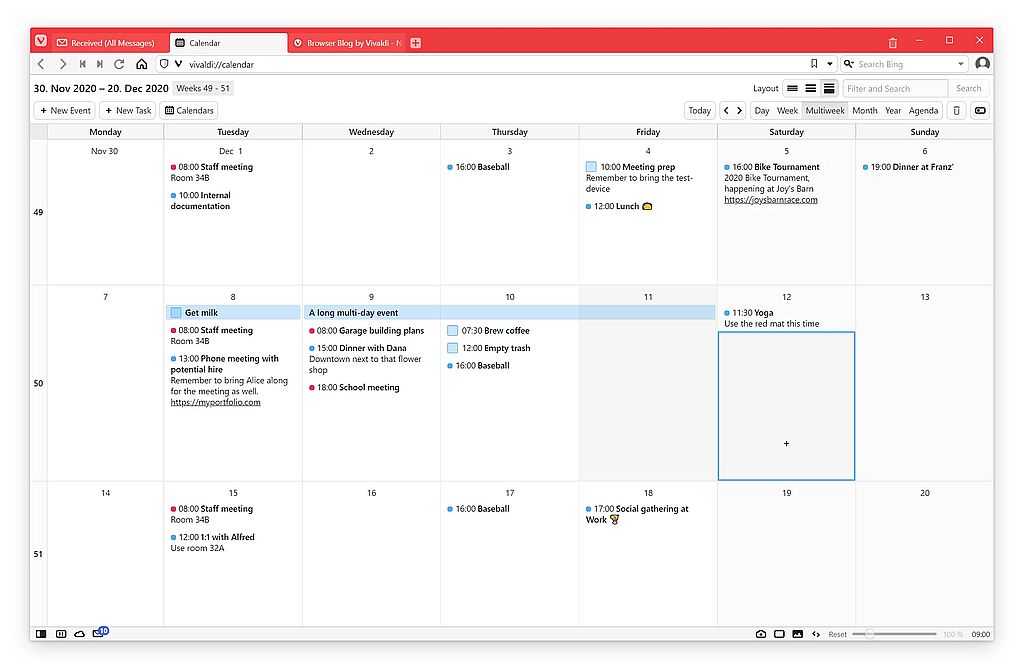Open the user profile icon
Image resolution: width=1024 pixels, height=668 pixels.
point(982,63)
